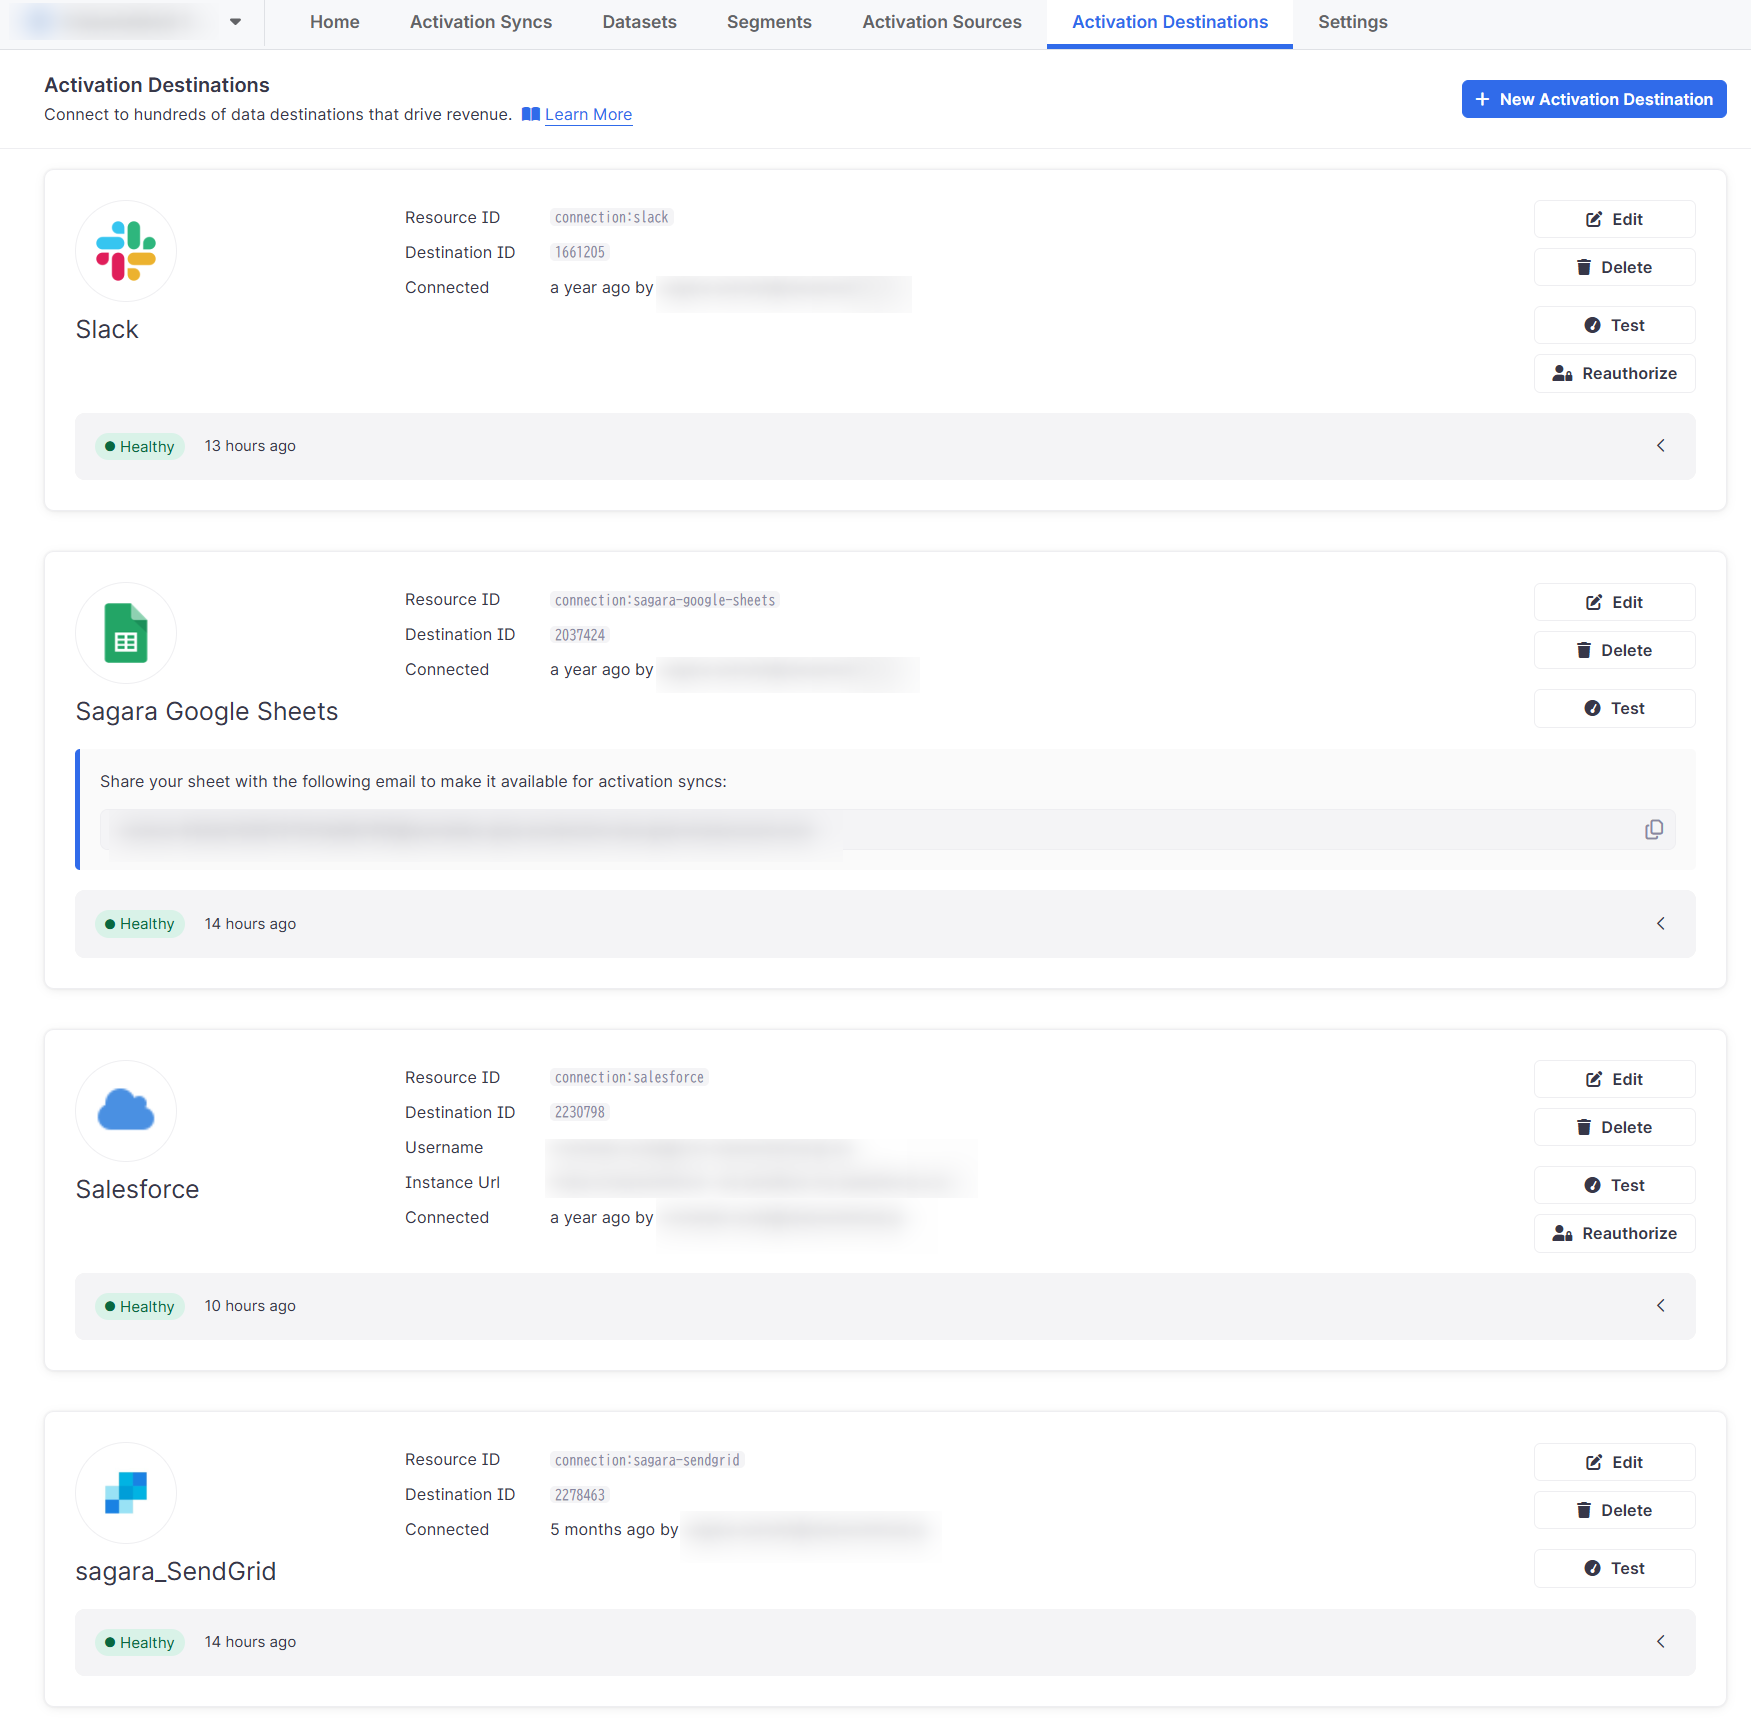This screenshot has width=1751, height=1726.
Task: Open the Segments tab
Action: click(768, 22)
